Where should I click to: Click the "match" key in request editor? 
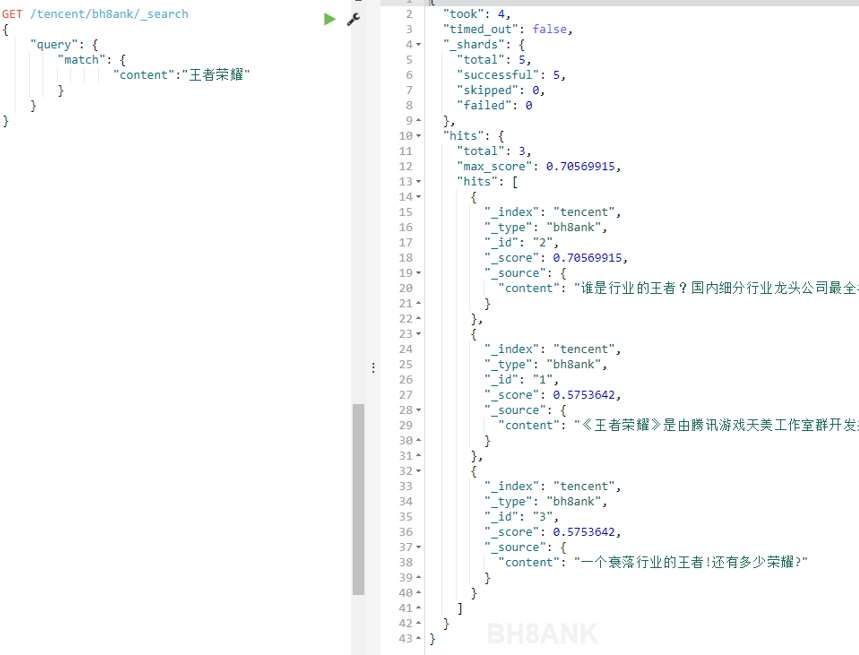click(82, 60)
